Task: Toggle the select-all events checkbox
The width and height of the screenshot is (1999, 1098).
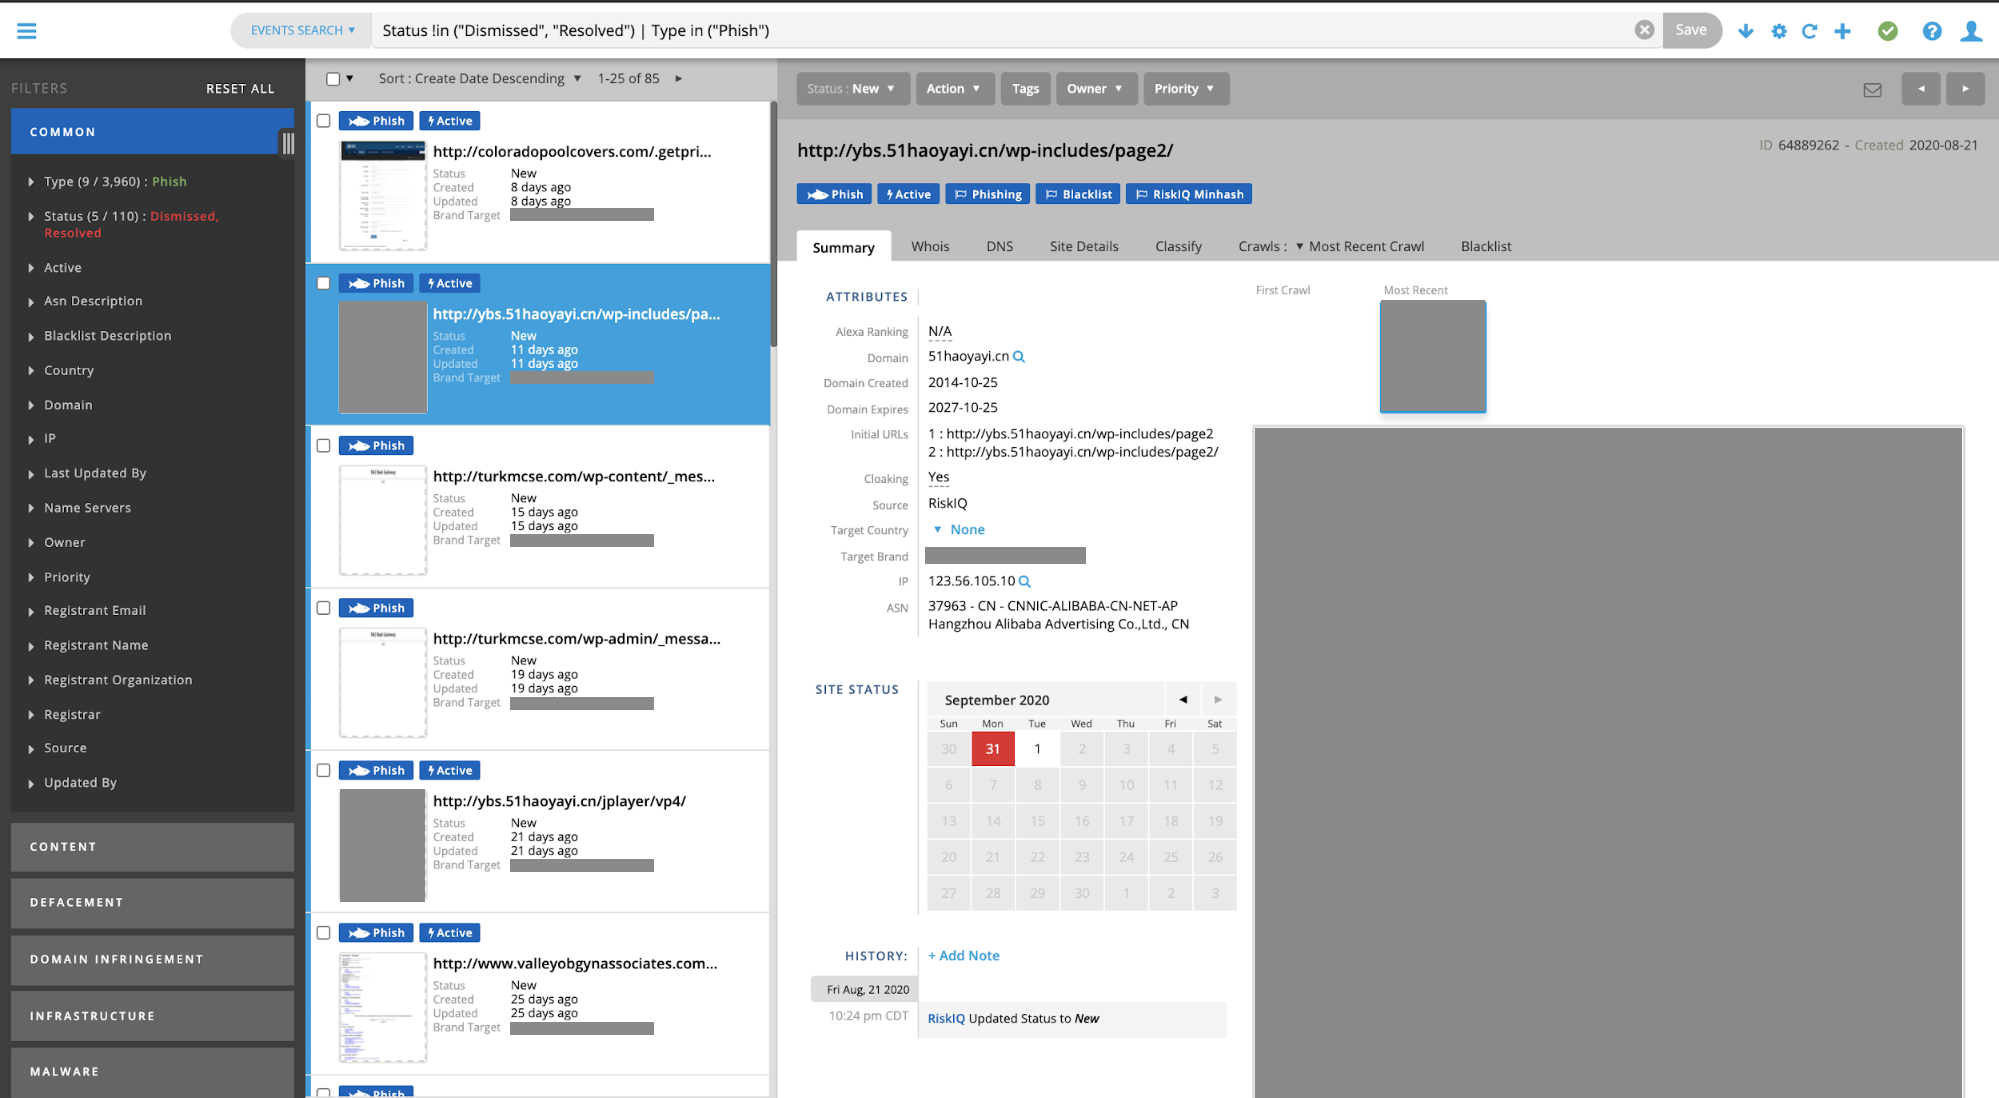Action: pos(334,79)
